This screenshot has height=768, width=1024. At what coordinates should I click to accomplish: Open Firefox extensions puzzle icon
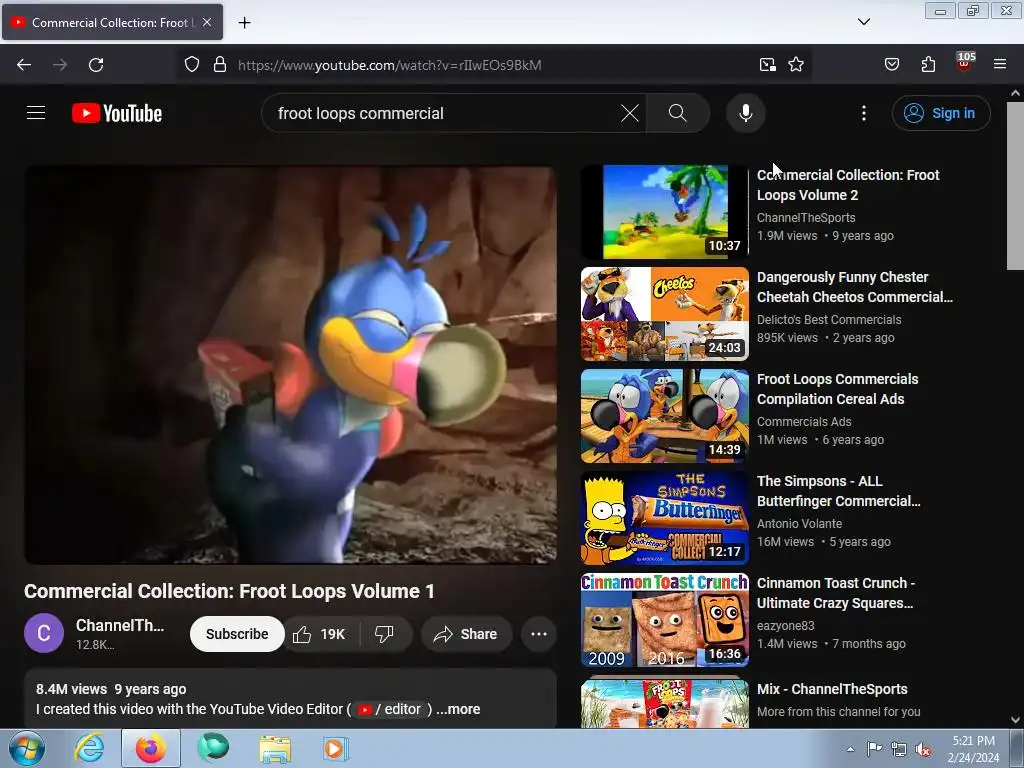click(x=928, y=65)
